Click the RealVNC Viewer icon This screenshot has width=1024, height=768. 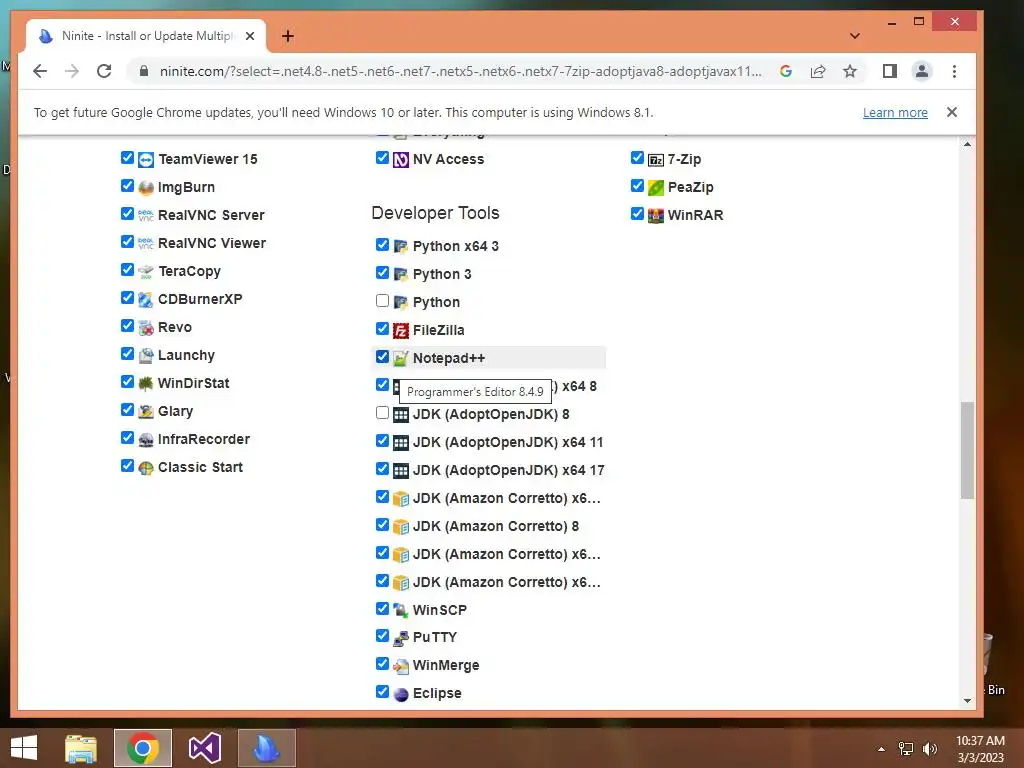(146, 244)
